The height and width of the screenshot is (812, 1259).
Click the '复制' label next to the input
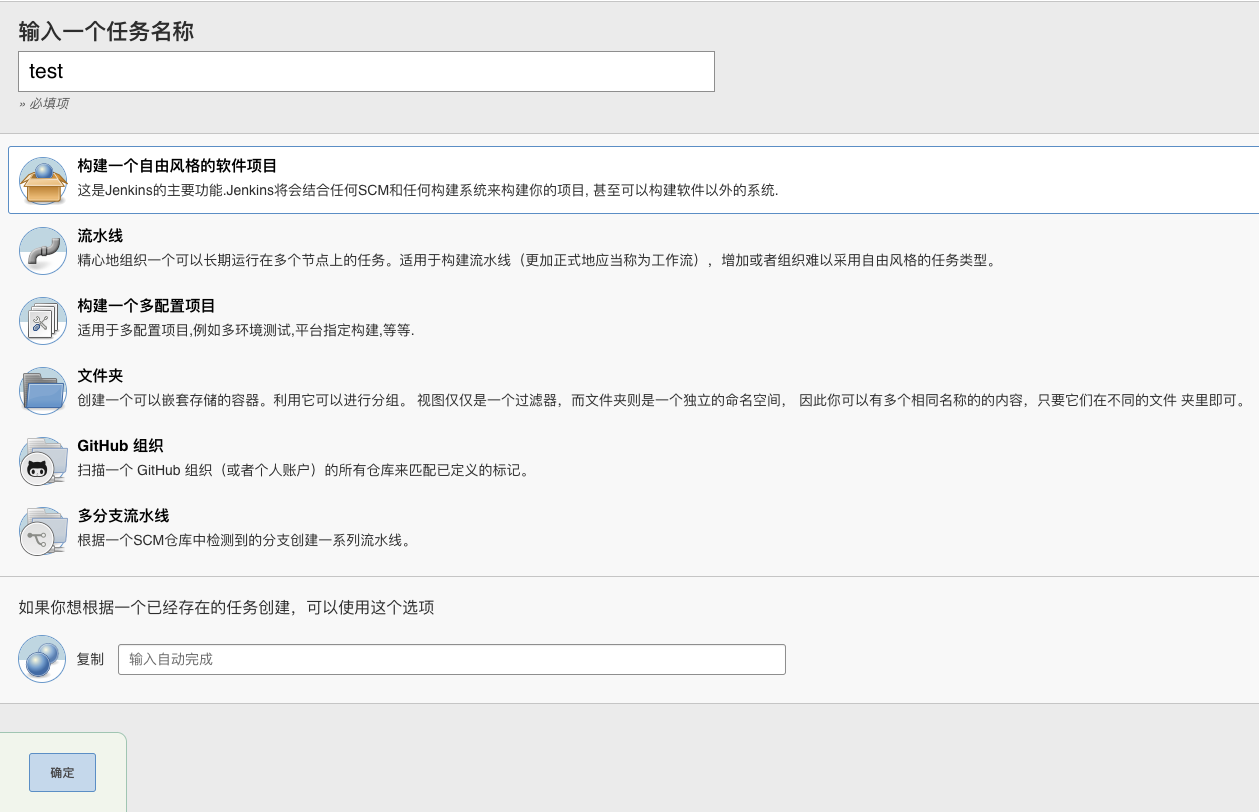[x=90, y=659]
